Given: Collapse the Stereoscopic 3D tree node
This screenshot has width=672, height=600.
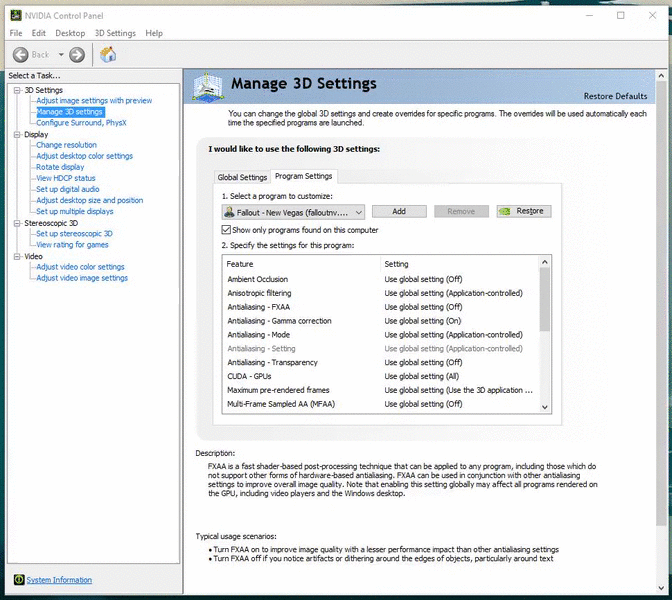Looking at the screenshot, I should pos(17,223).
